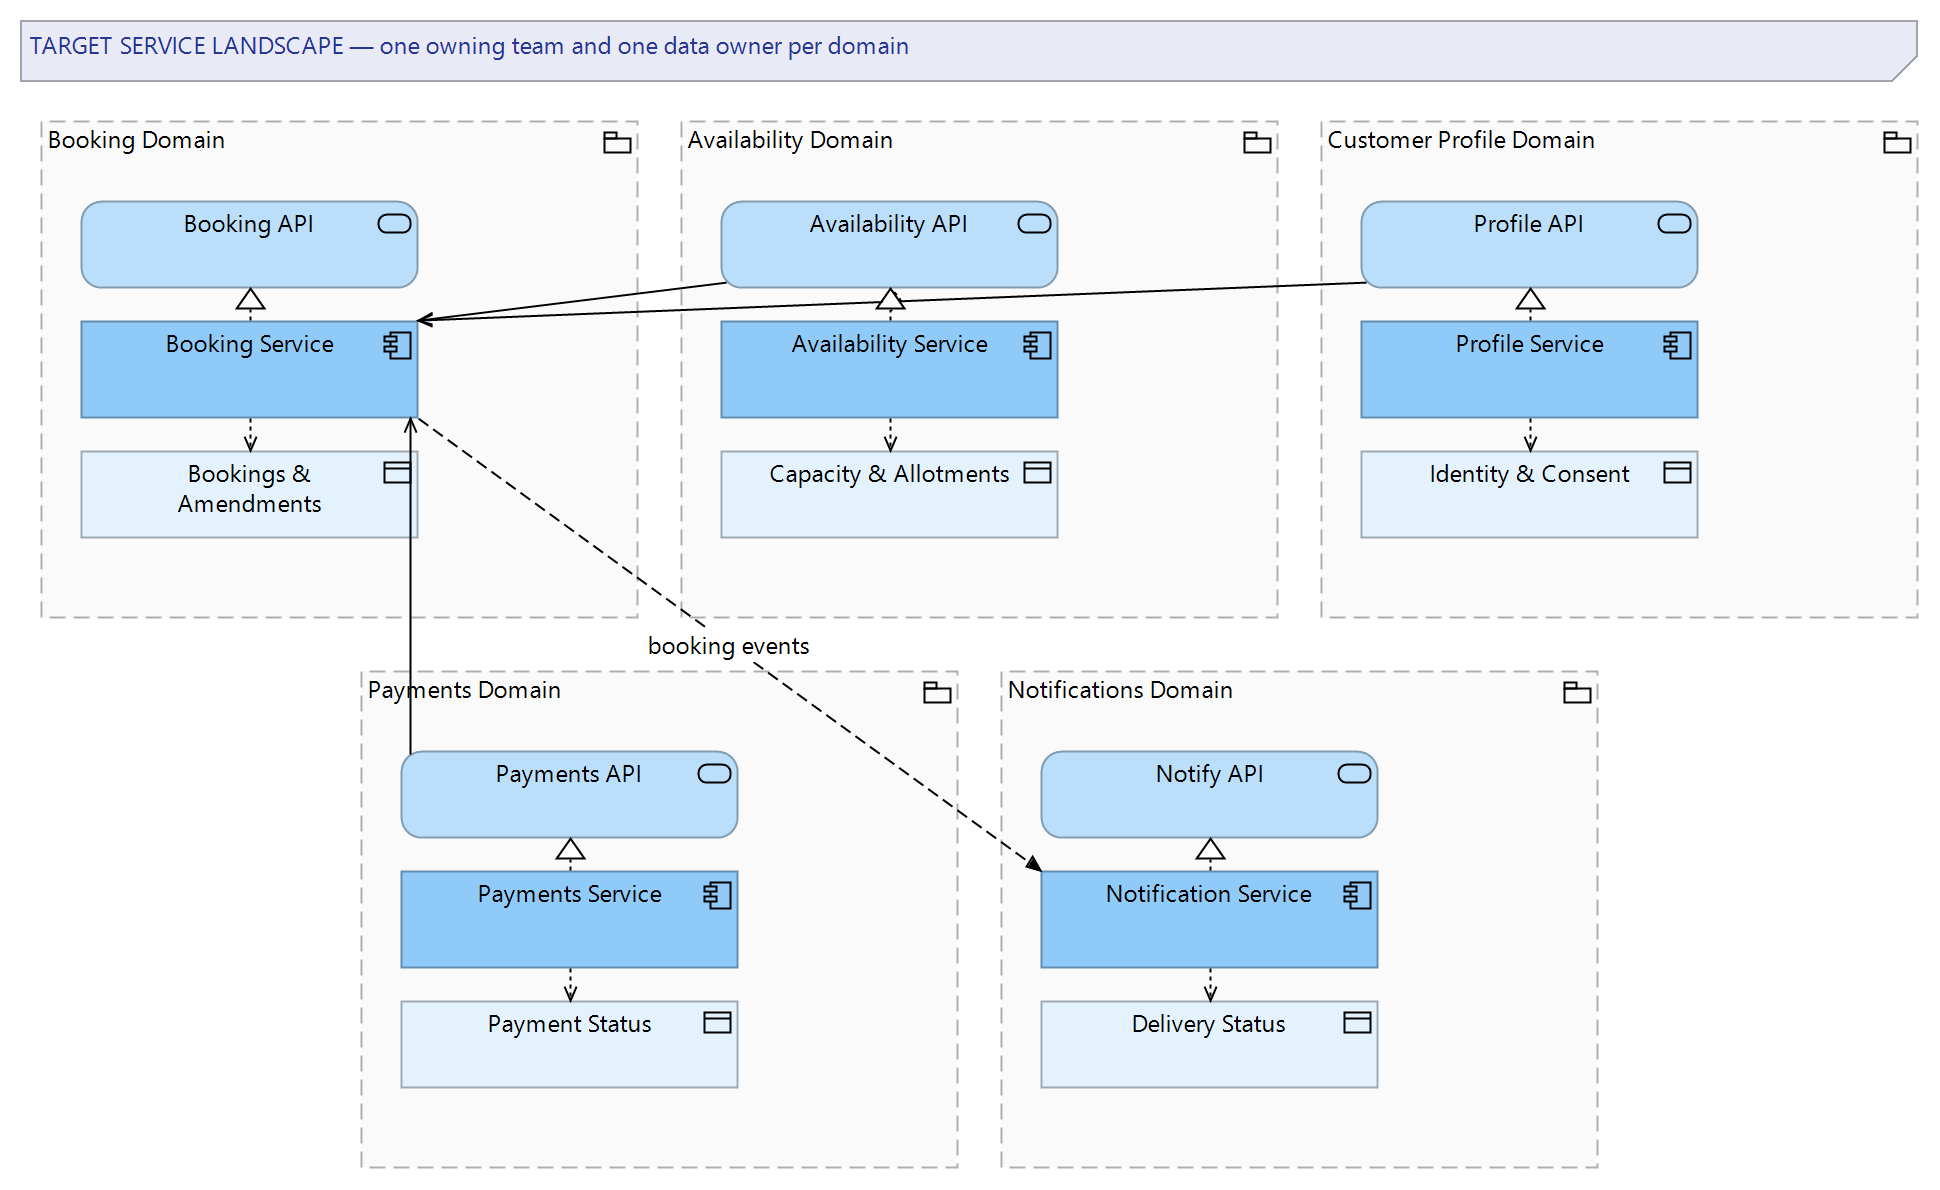Select the Profile API node
Screen dimensions: 1940x1190
tap(1529, 245)
